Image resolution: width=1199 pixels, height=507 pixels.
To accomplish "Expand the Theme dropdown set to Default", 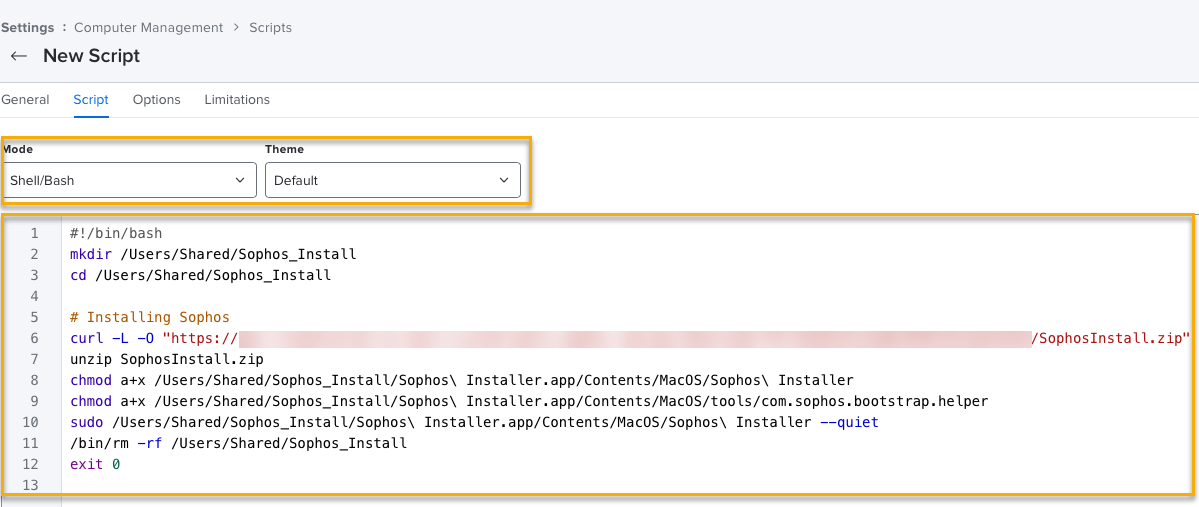I will [x=392, y=181].
